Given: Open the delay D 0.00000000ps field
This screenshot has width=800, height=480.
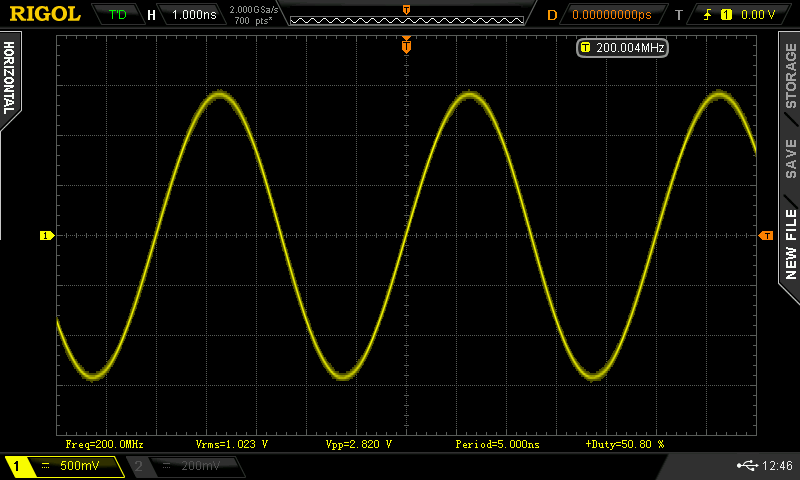Looking at the screenshot, I should tap(610, 15).
